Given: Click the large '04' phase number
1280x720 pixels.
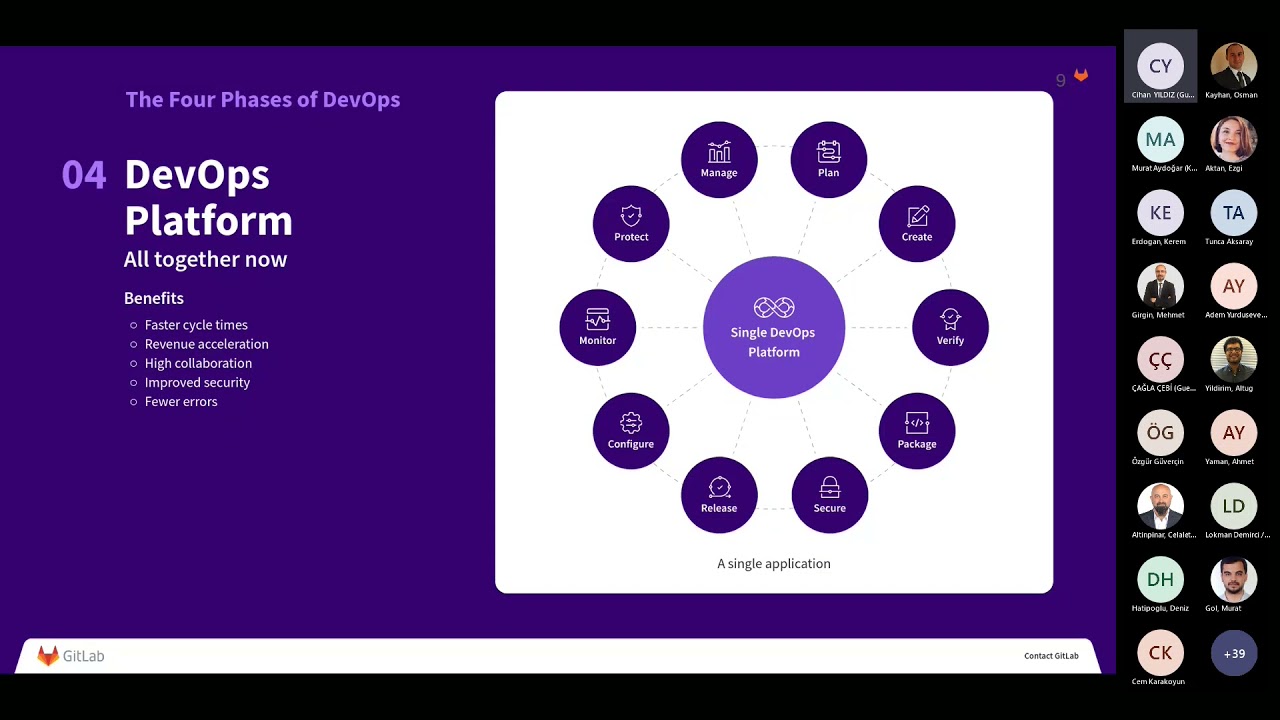Looking at the screenshot, I should 84,175.
